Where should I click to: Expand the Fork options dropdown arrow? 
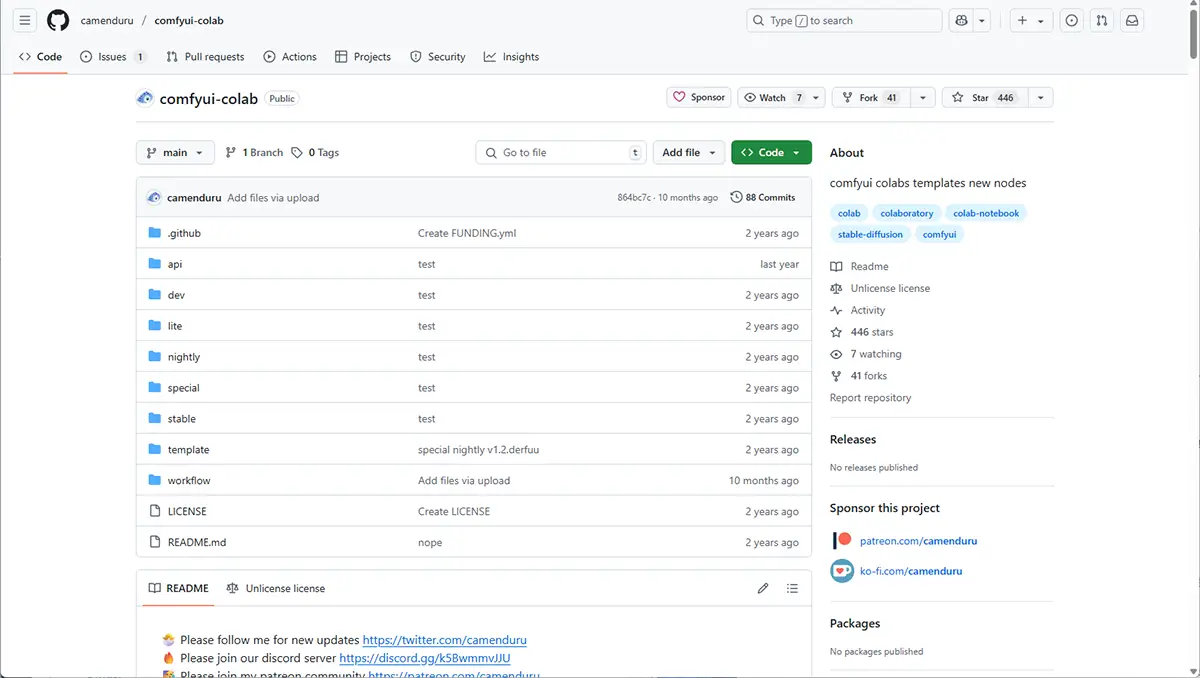922,98
